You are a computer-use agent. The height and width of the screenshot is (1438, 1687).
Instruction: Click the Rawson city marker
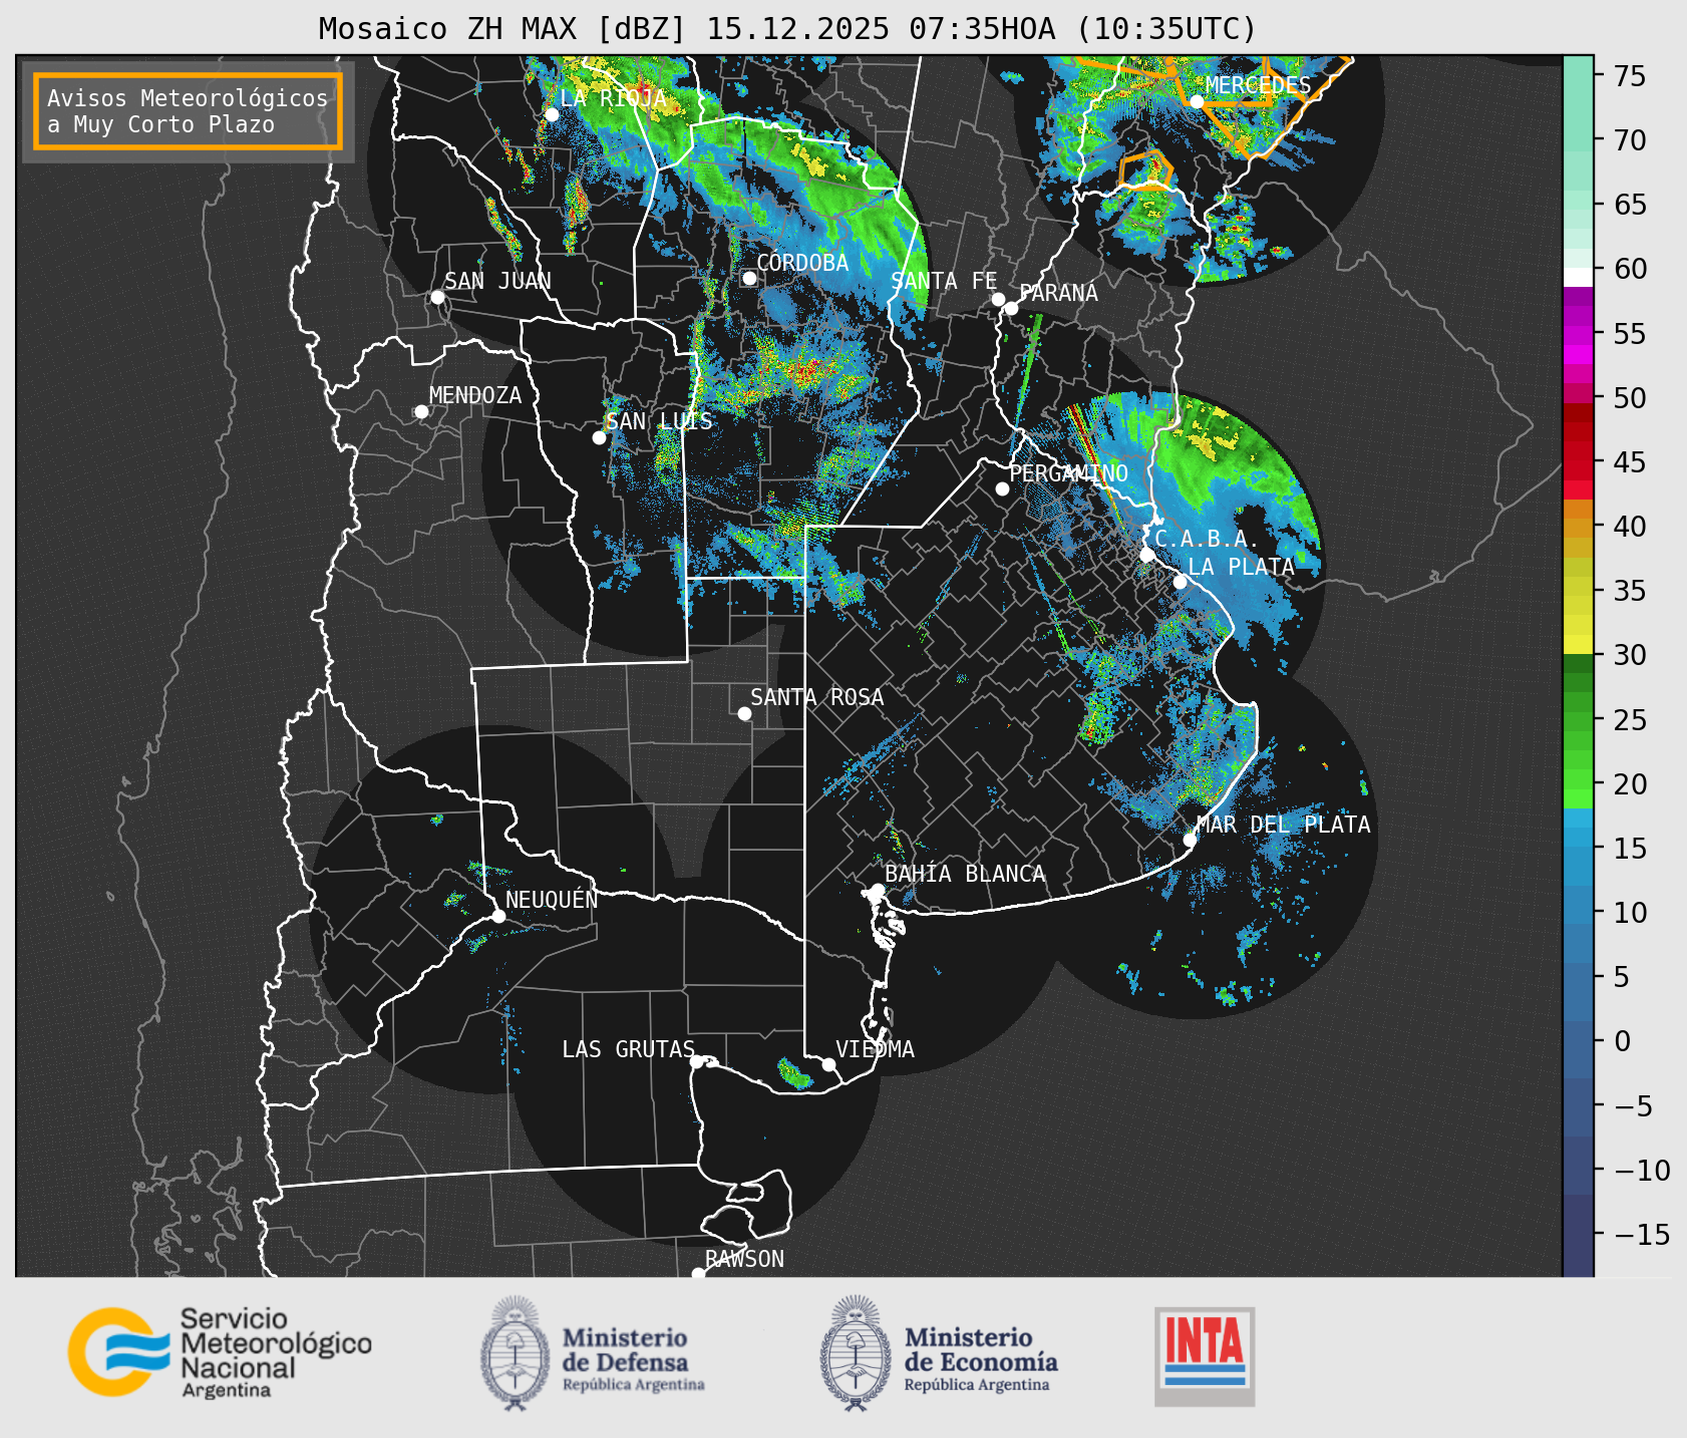(698, 1273)
